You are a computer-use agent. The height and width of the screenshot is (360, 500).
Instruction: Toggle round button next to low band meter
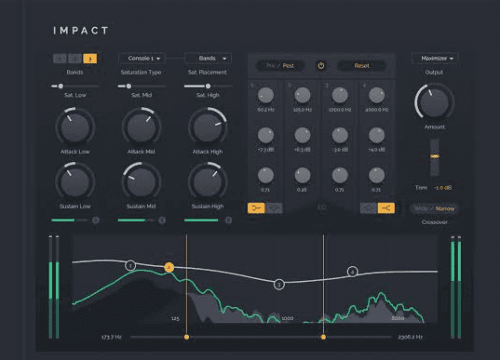(96, 220)
